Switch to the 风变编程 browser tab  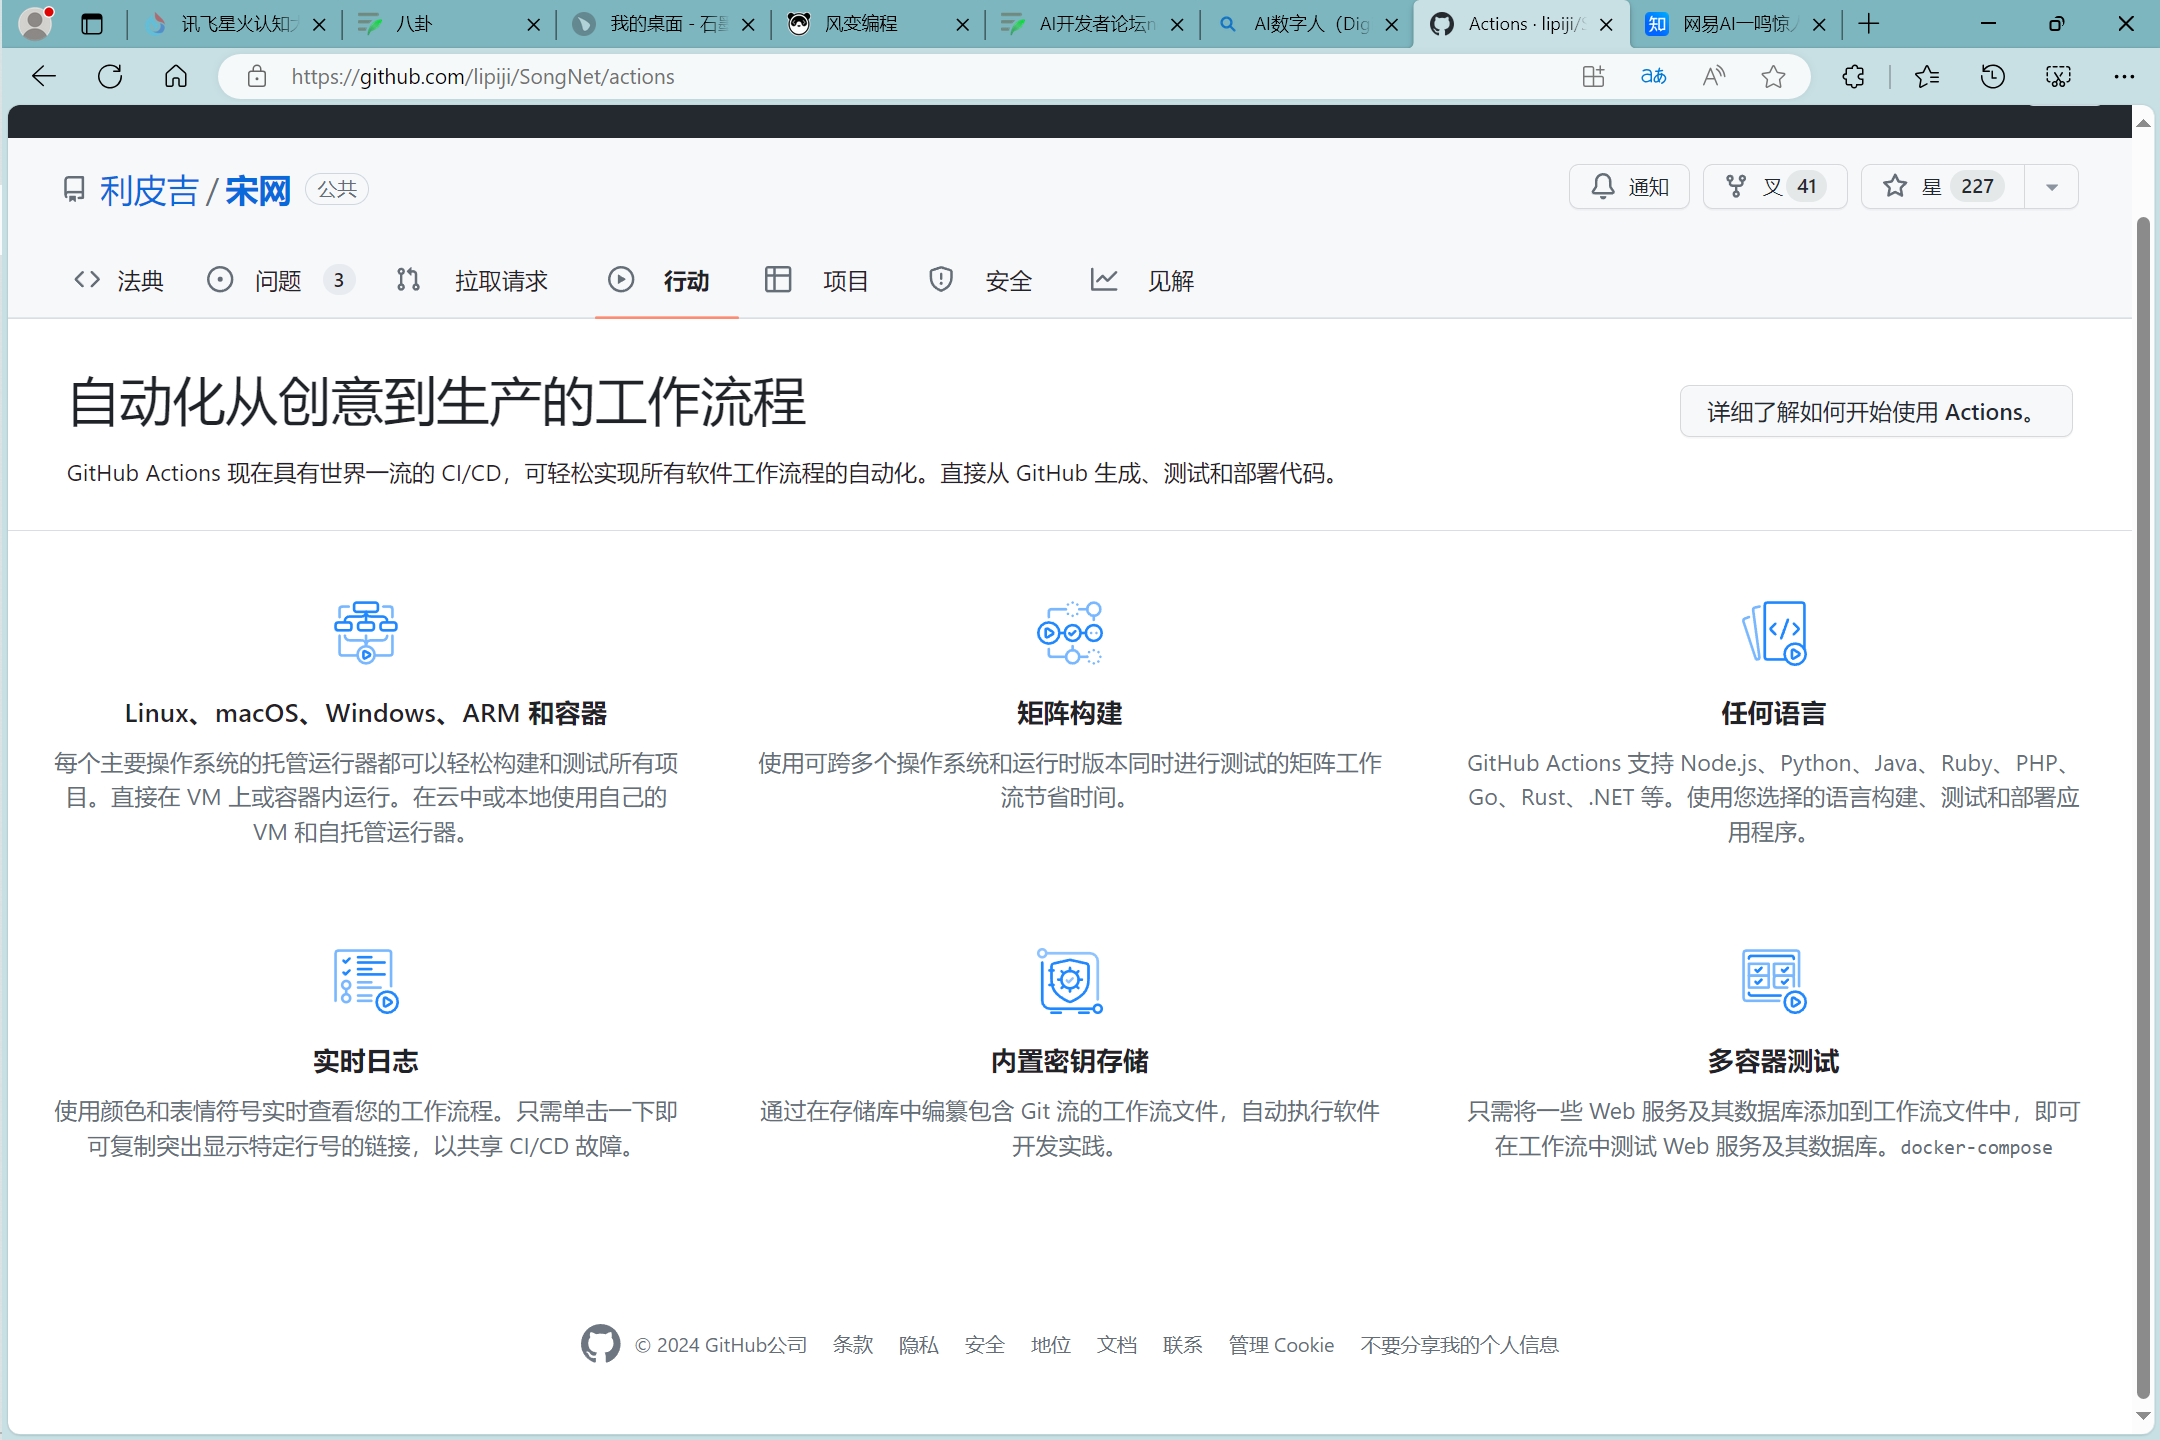click(x=879, y=24)
